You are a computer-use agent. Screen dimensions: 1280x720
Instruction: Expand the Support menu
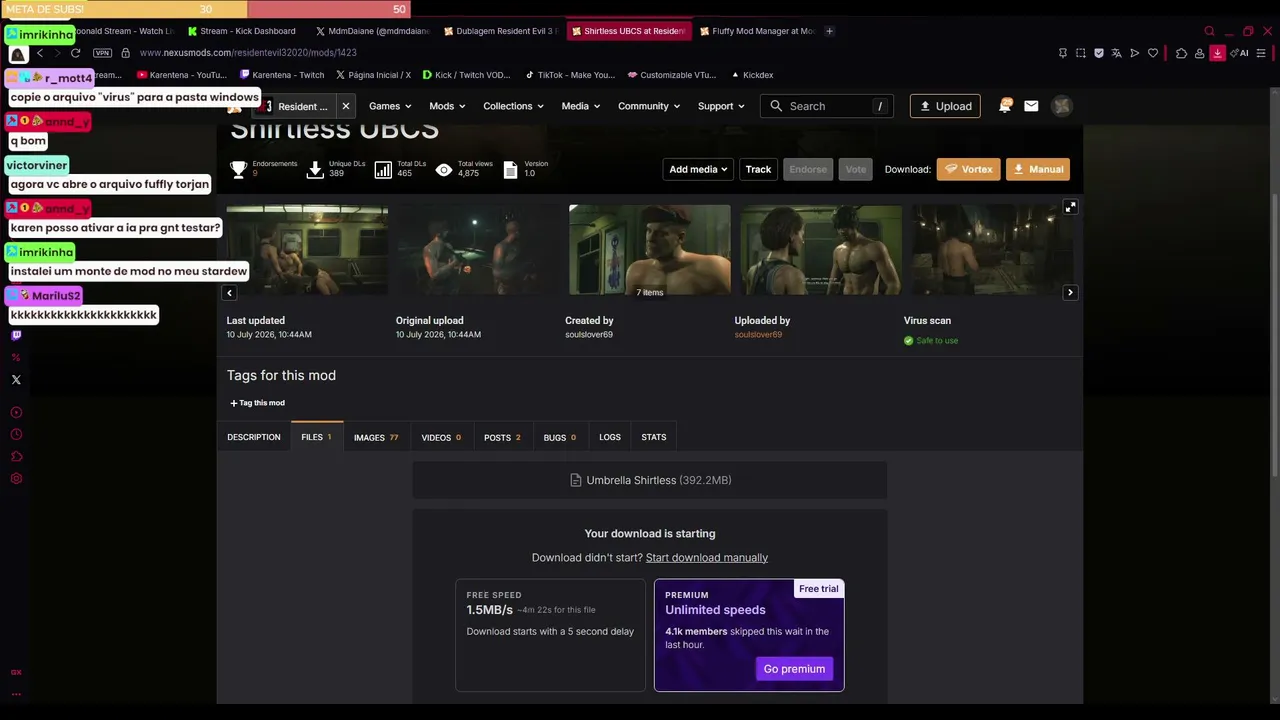(x=721, y=106)
